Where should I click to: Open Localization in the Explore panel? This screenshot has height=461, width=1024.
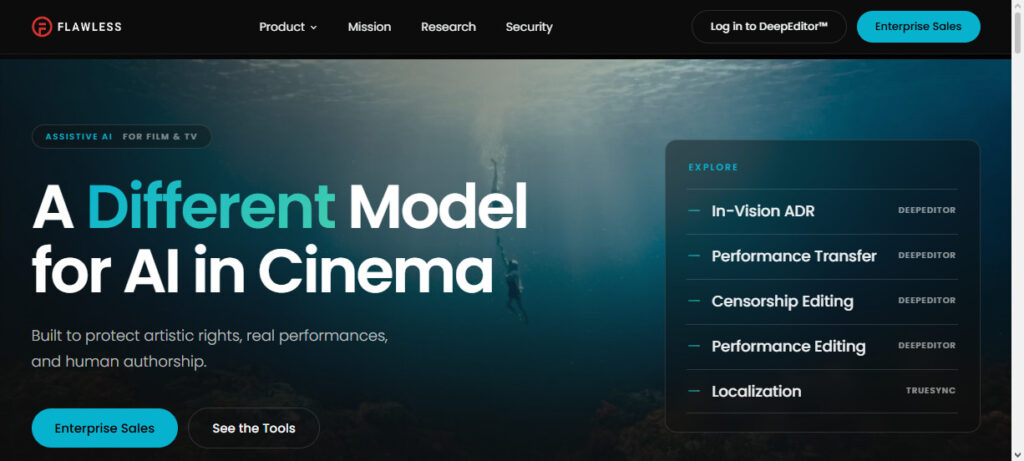pos(822,391)
